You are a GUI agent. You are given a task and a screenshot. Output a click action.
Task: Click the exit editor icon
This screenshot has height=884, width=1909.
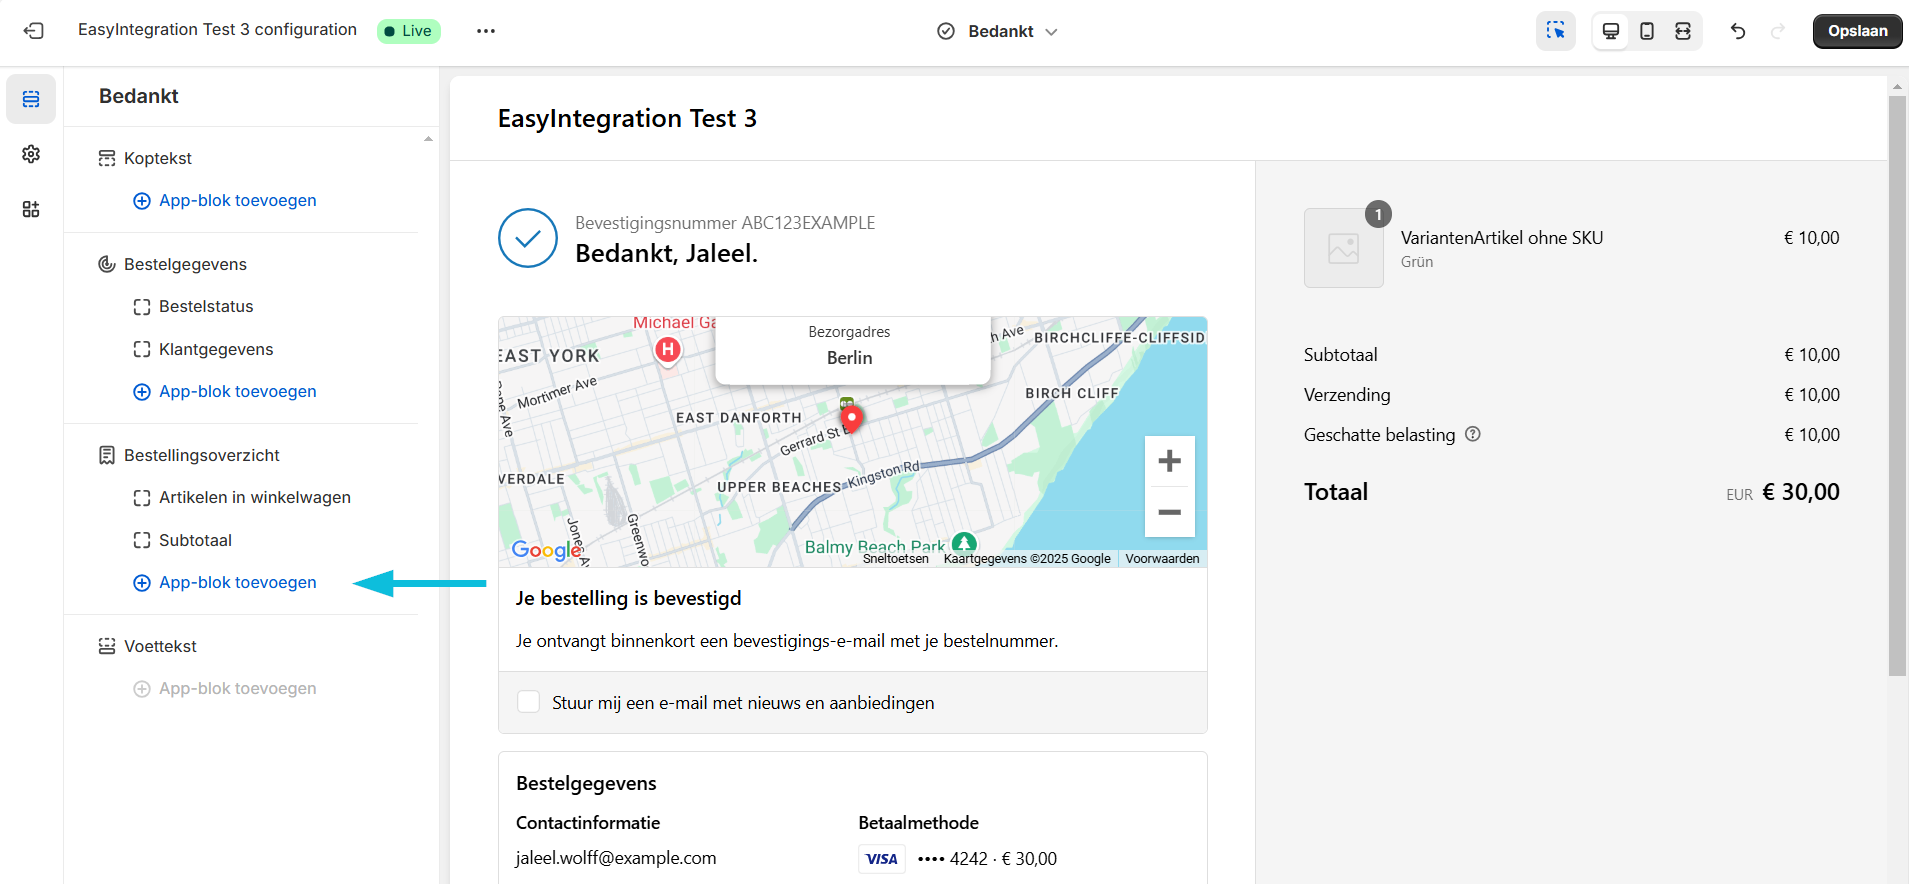[34, 31]
